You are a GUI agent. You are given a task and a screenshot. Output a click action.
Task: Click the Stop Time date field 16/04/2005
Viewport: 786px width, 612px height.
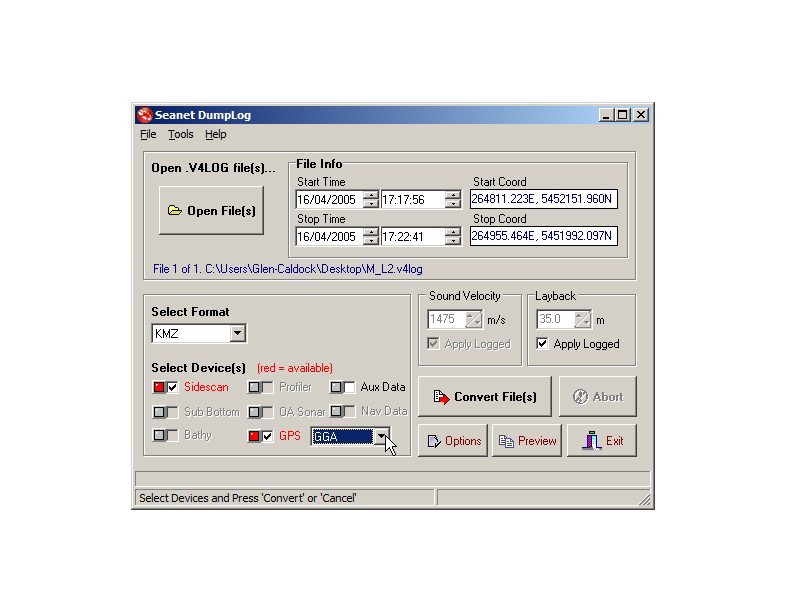pyautogui.click(x=329, y=237)
